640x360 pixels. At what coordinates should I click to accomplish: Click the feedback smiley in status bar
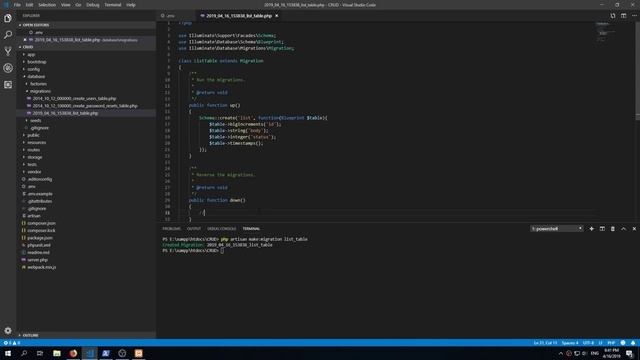(x=623, y=343)
